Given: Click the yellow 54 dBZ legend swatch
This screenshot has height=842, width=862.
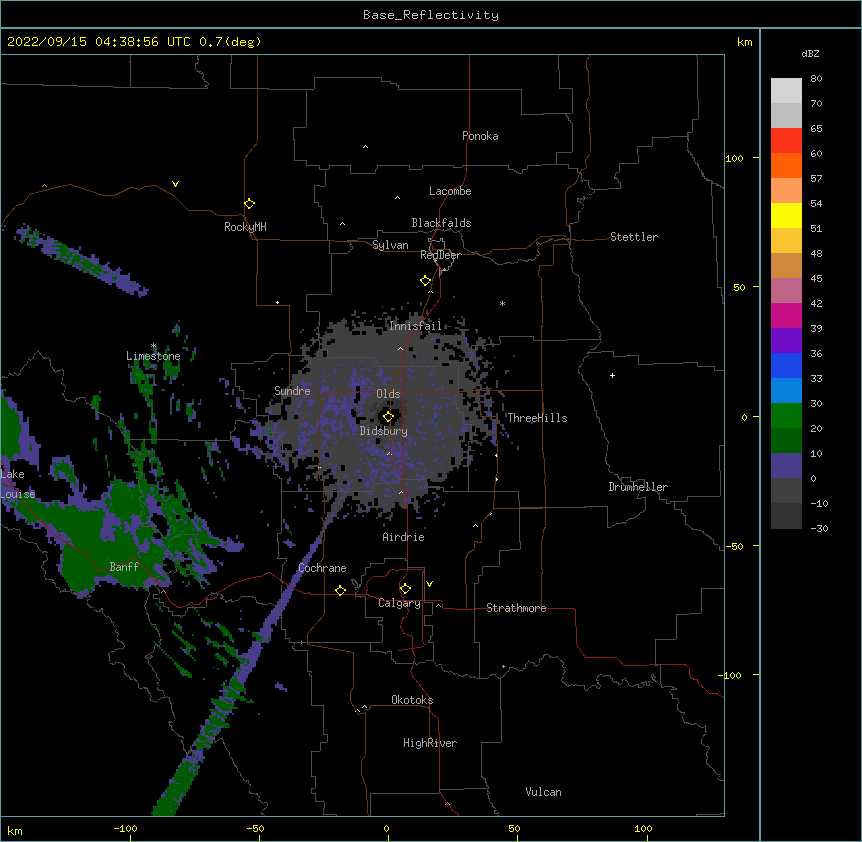Looking at the screenshot, I should (786, 215).
